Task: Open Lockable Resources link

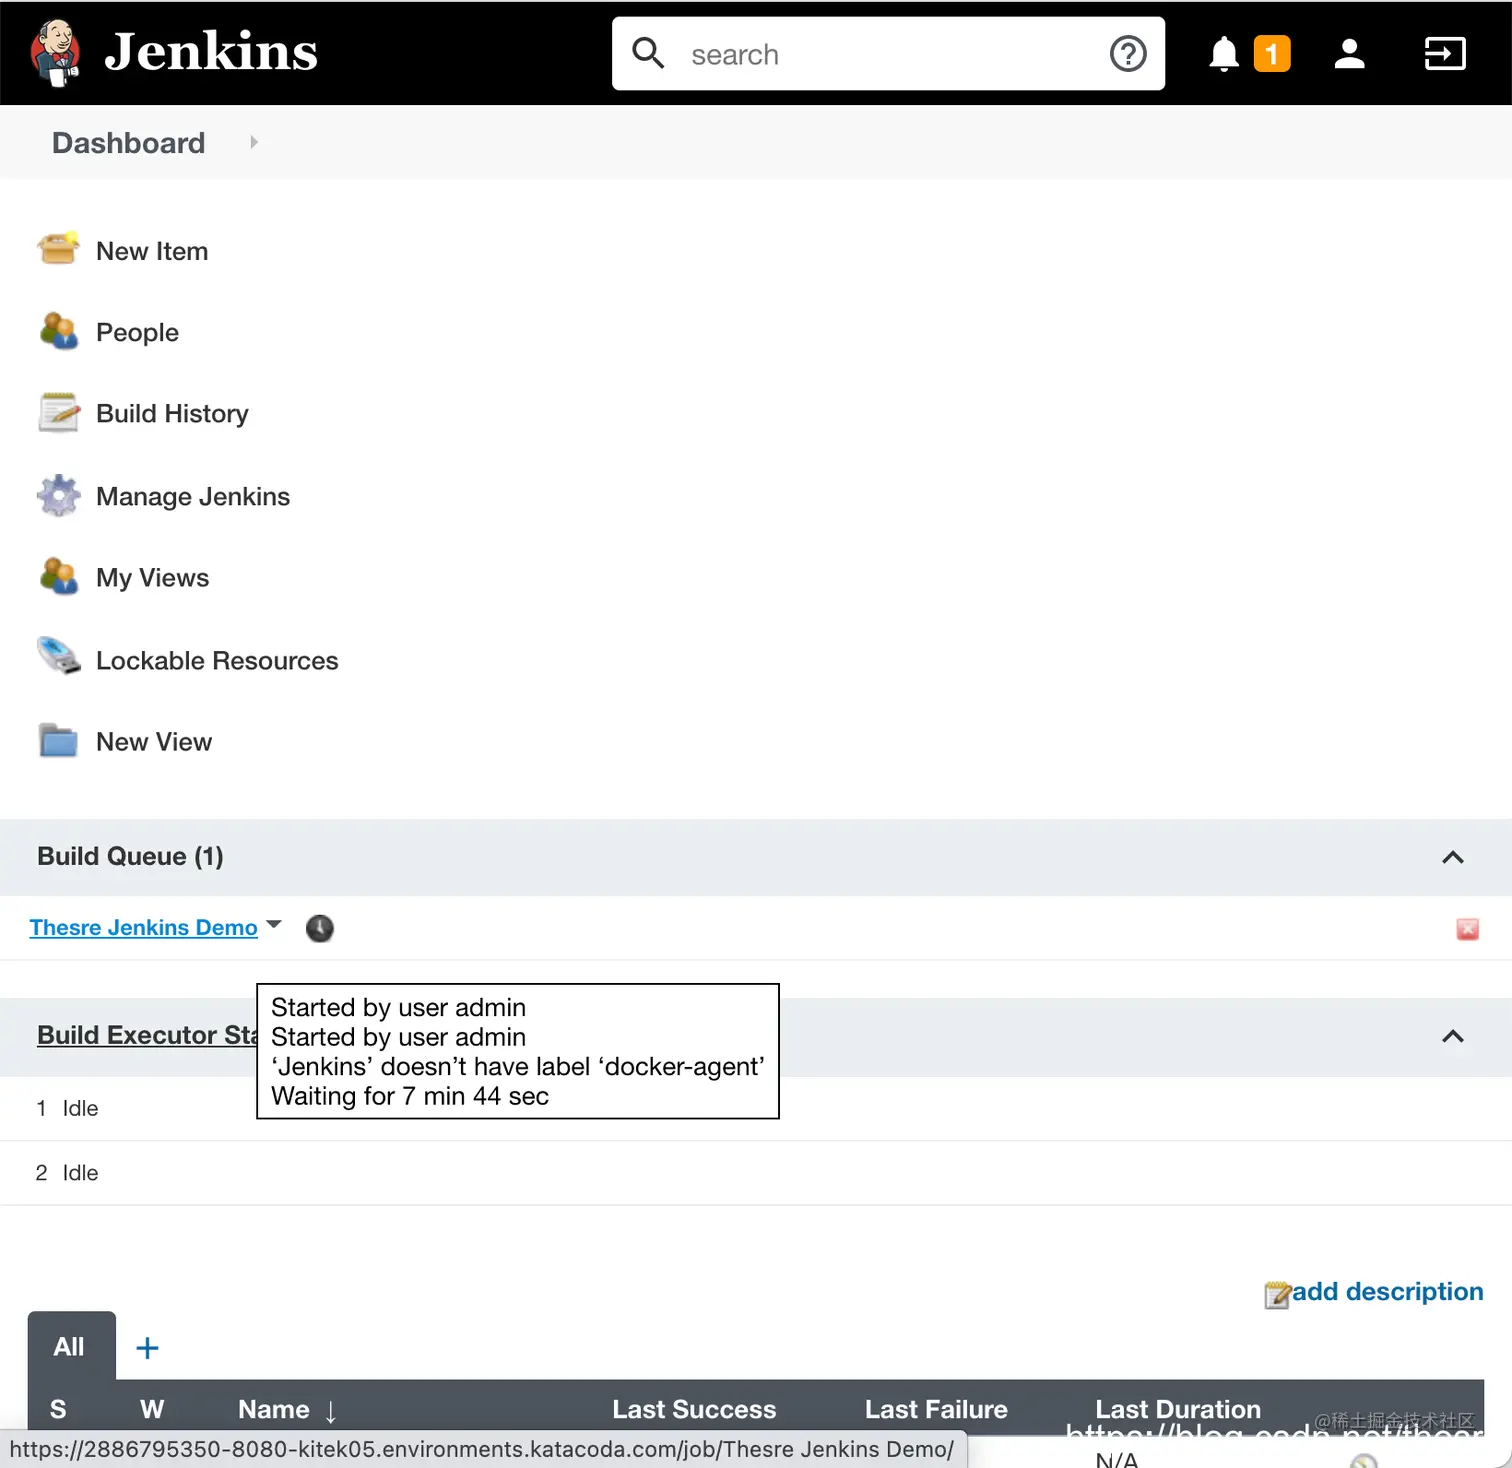Action: 217,661
